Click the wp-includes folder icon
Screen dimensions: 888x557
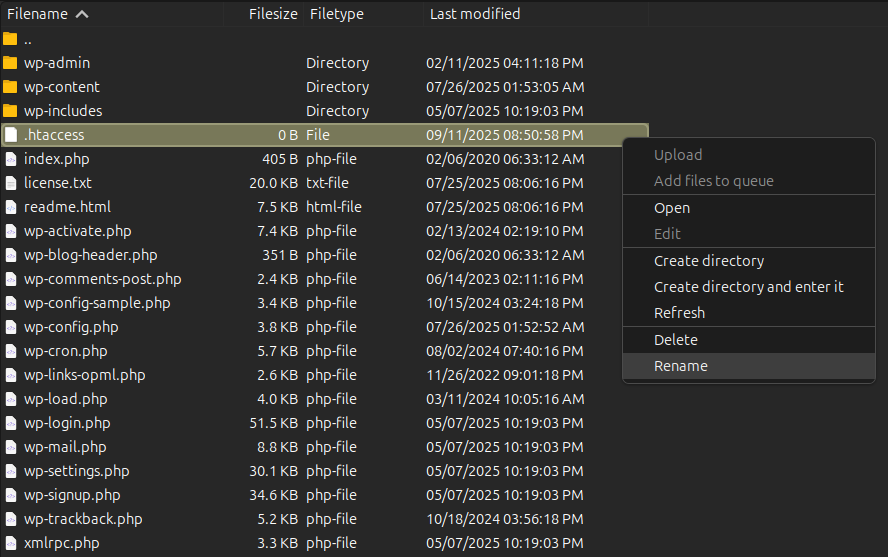coord(10,110)
